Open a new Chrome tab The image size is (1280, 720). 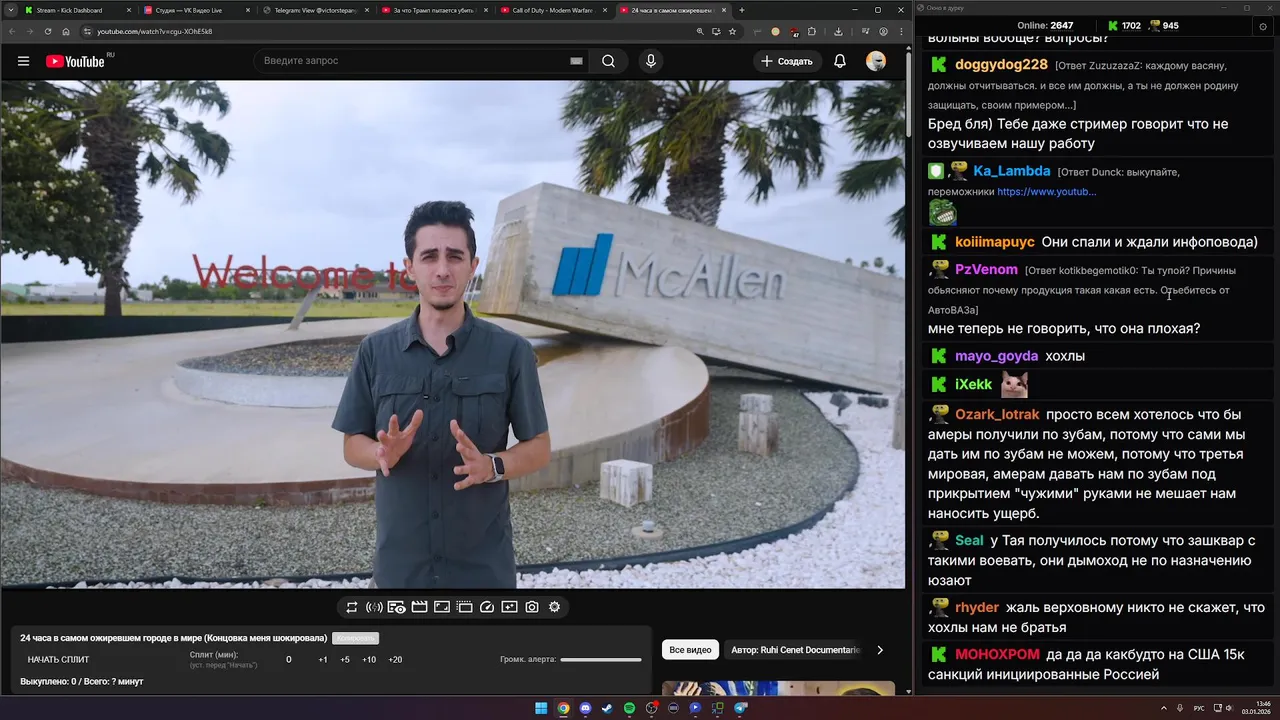point(741,10)
